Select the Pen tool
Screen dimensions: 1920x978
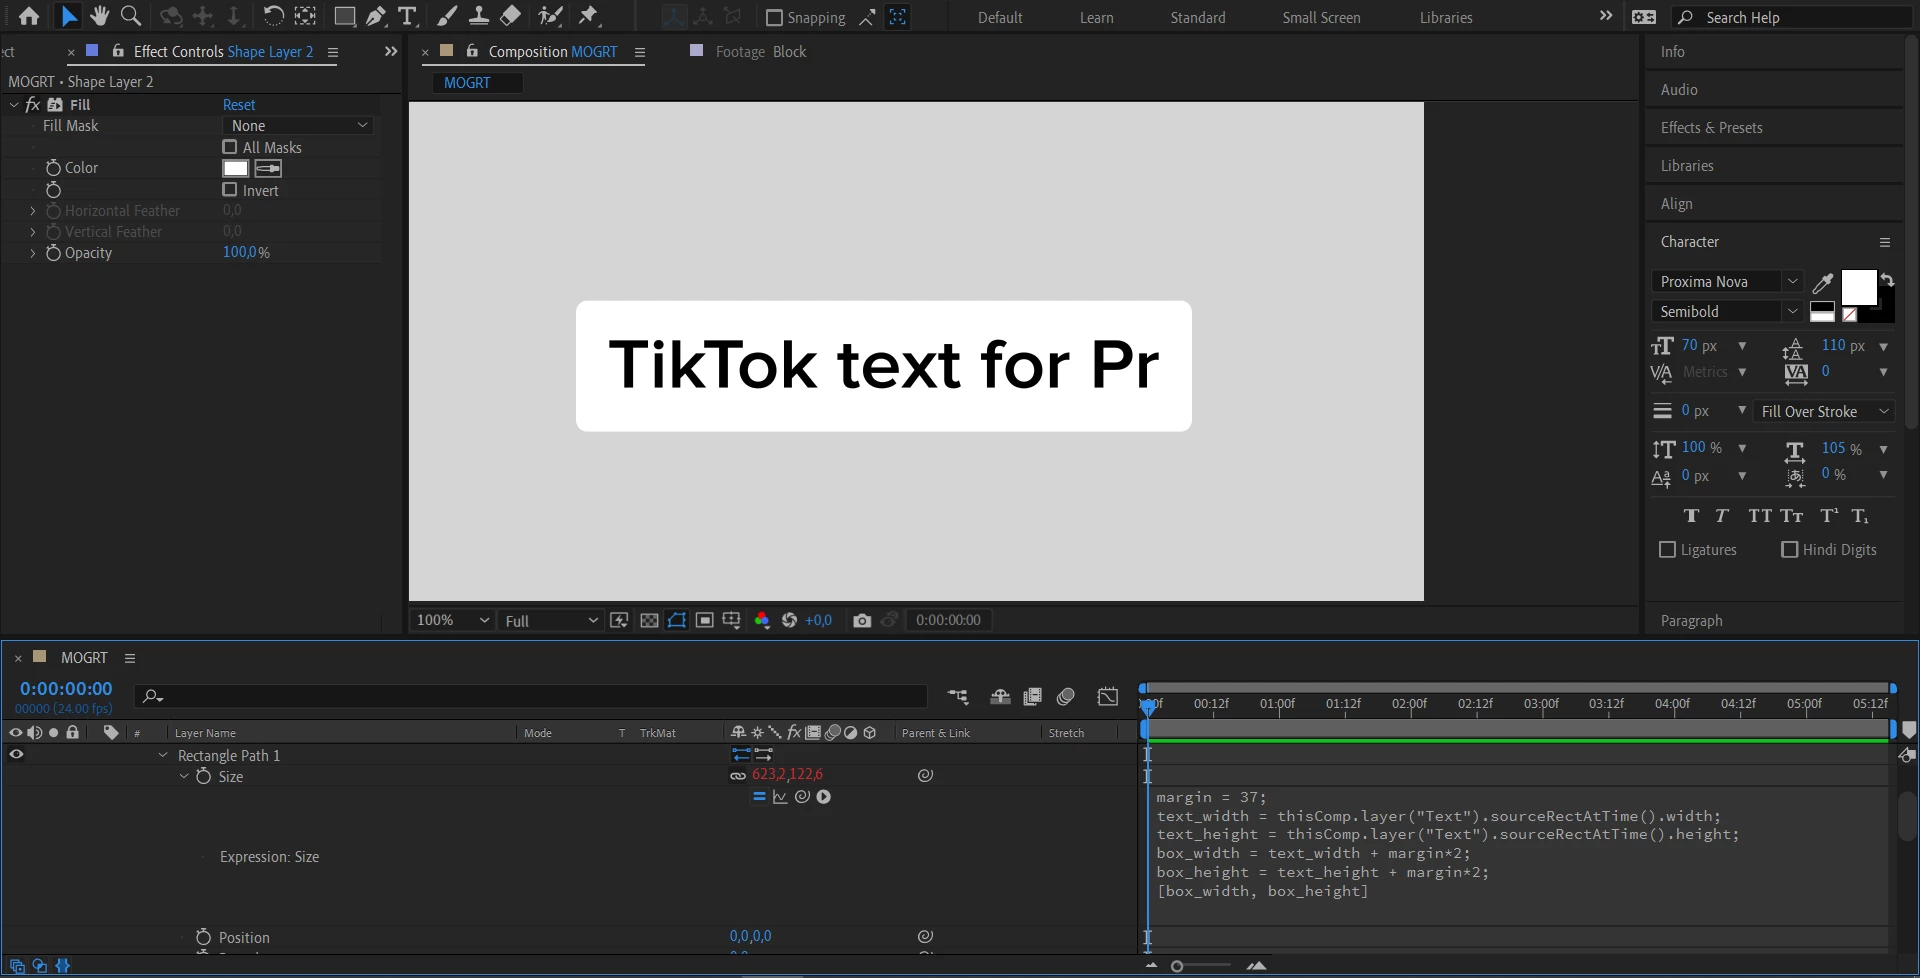tap(376, 16)
